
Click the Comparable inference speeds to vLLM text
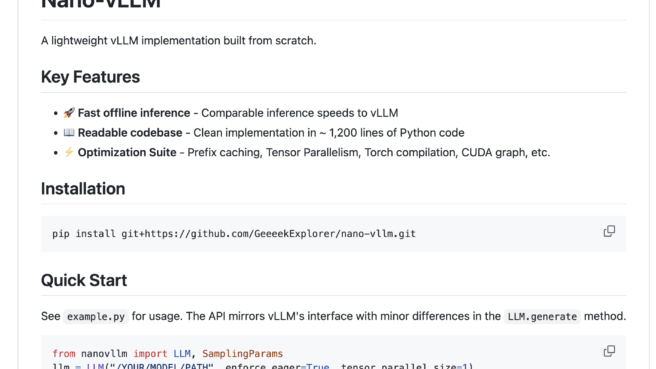[x=300, y=113]
